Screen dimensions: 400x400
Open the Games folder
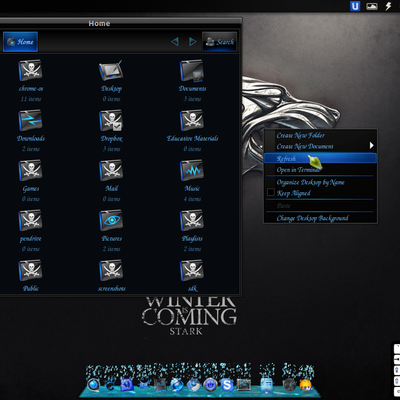pyautogui.click(x=30, y=170)
